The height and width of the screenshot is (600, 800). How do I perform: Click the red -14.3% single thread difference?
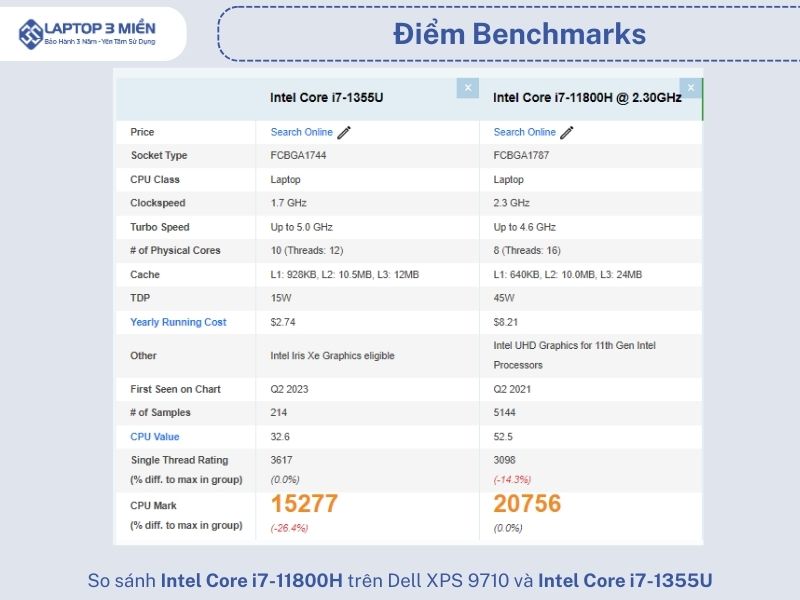(x=512, y=479)
